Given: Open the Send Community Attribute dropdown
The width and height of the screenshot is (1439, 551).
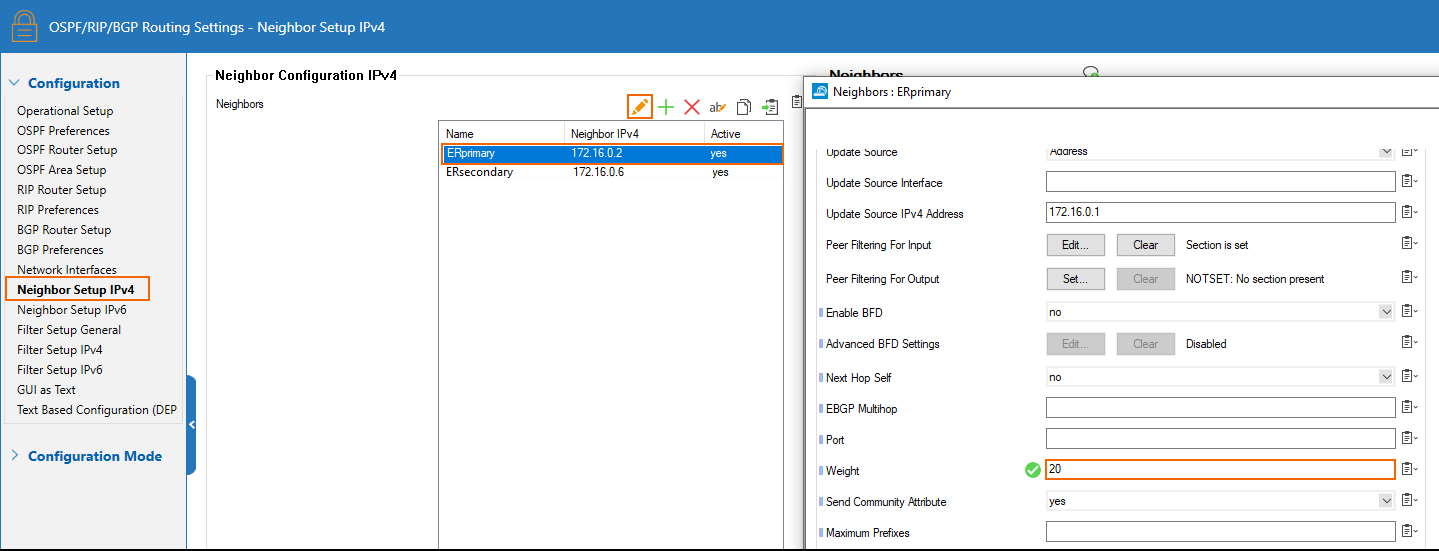Looking at the screenshot, I should tap(1386, 501).
